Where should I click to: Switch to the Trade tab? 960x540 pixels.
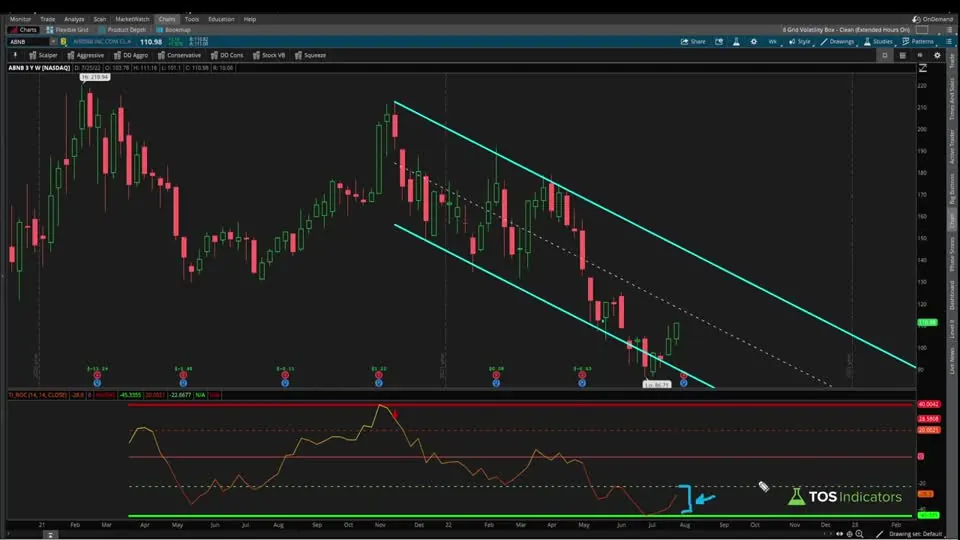click(47, 19)
